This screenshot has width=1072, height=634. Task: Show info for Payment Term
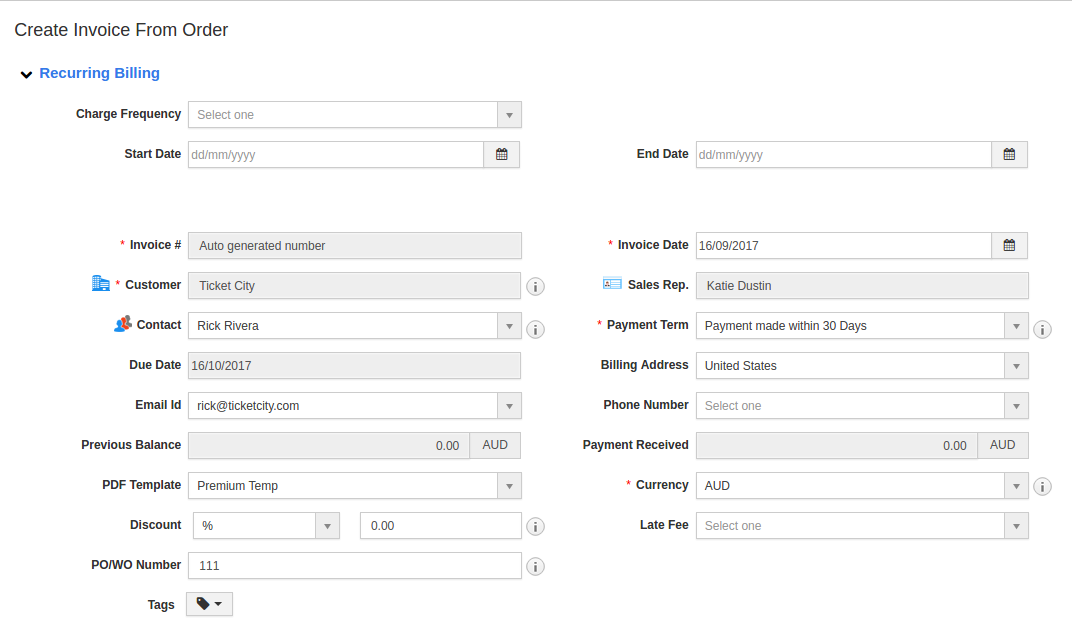1042,329
